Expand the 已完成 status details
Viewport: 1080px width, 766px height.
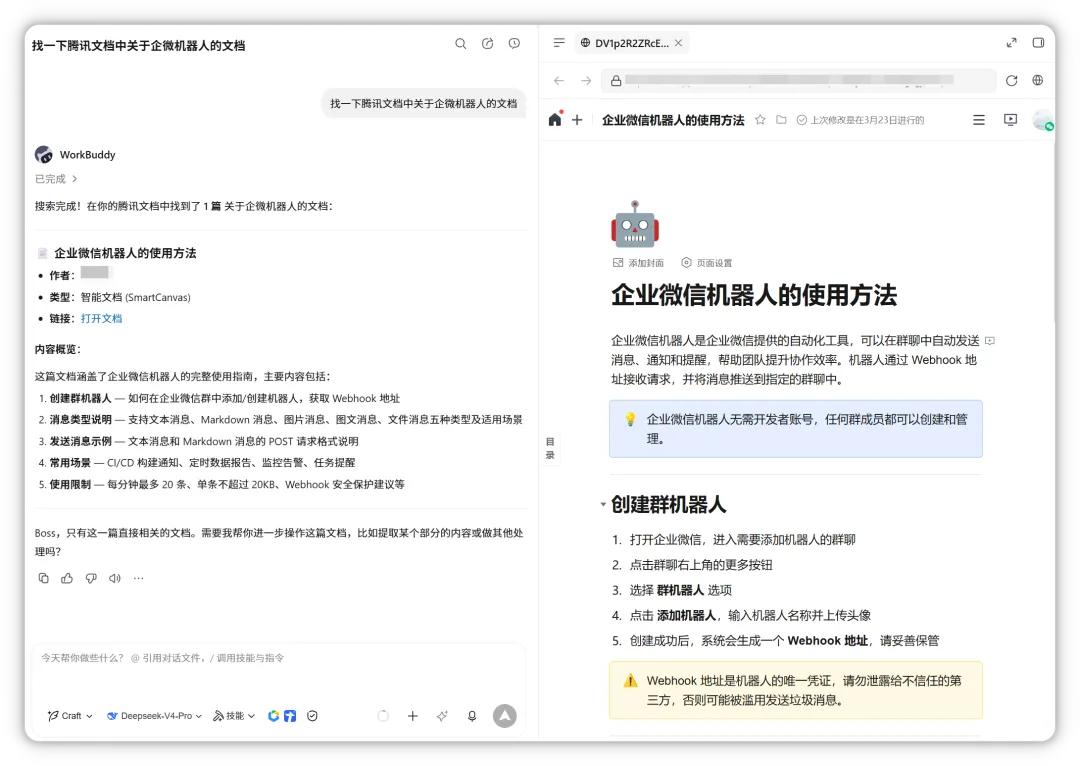pos(56,179)
